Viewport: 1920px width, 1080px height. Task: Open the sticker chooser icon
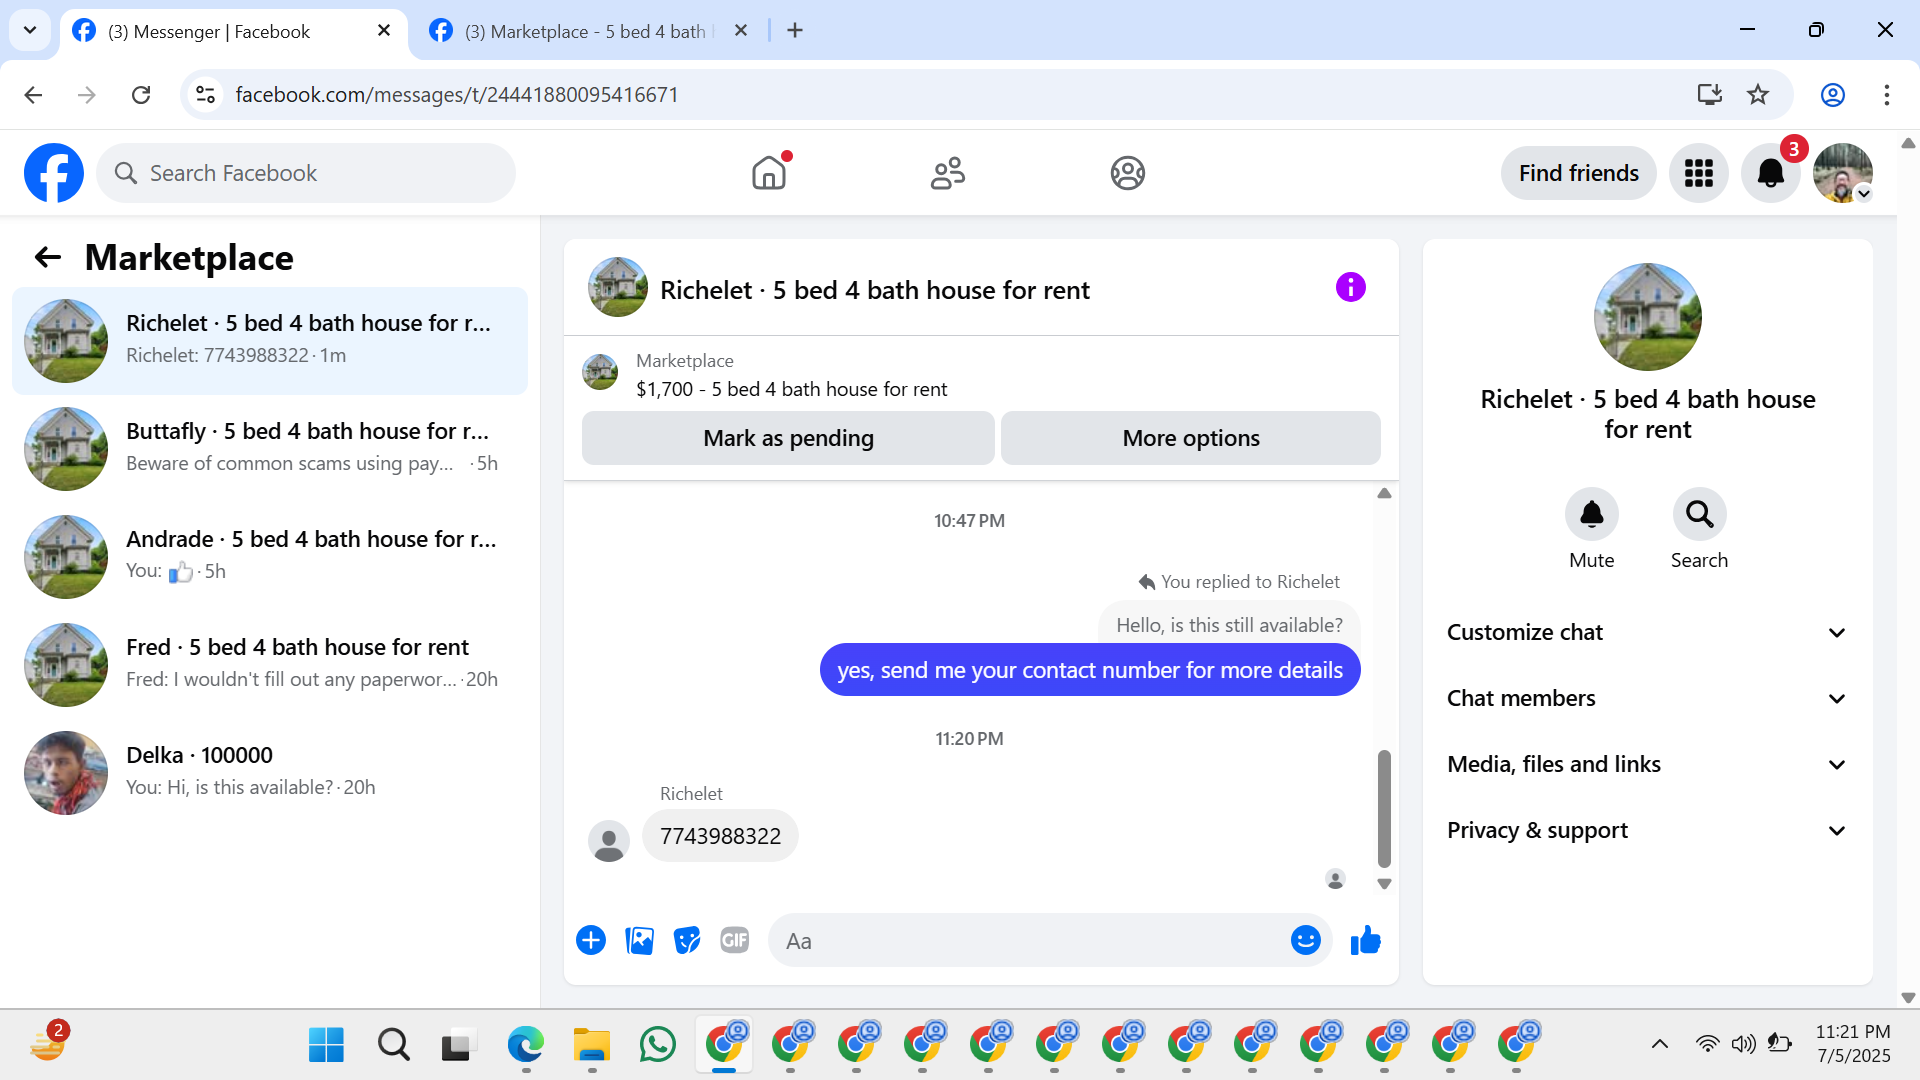[686, 941]
